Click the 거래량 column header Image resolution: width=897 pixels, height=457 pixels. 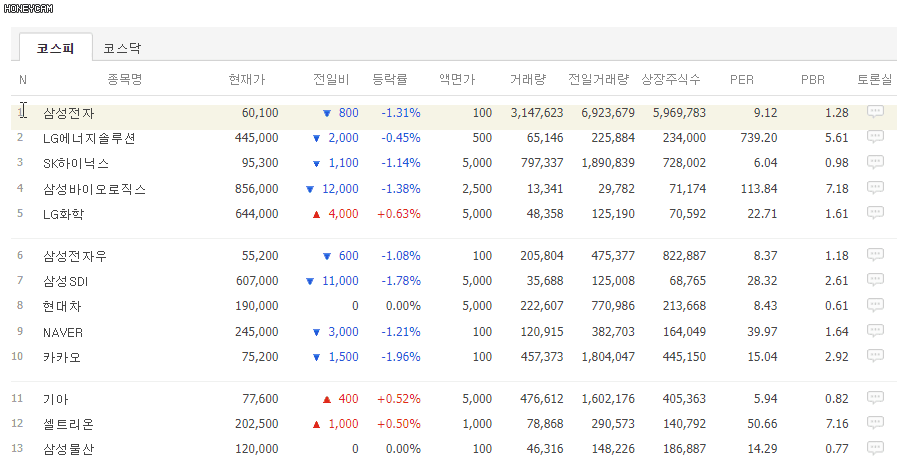(527, 80)
